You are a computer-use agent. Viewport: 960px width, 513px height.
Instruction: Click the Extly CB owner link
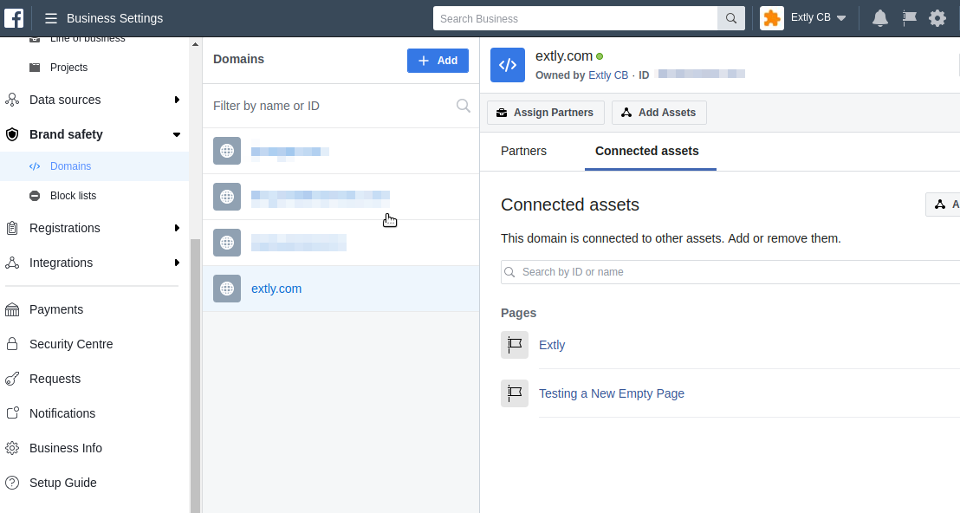[608, 75]
